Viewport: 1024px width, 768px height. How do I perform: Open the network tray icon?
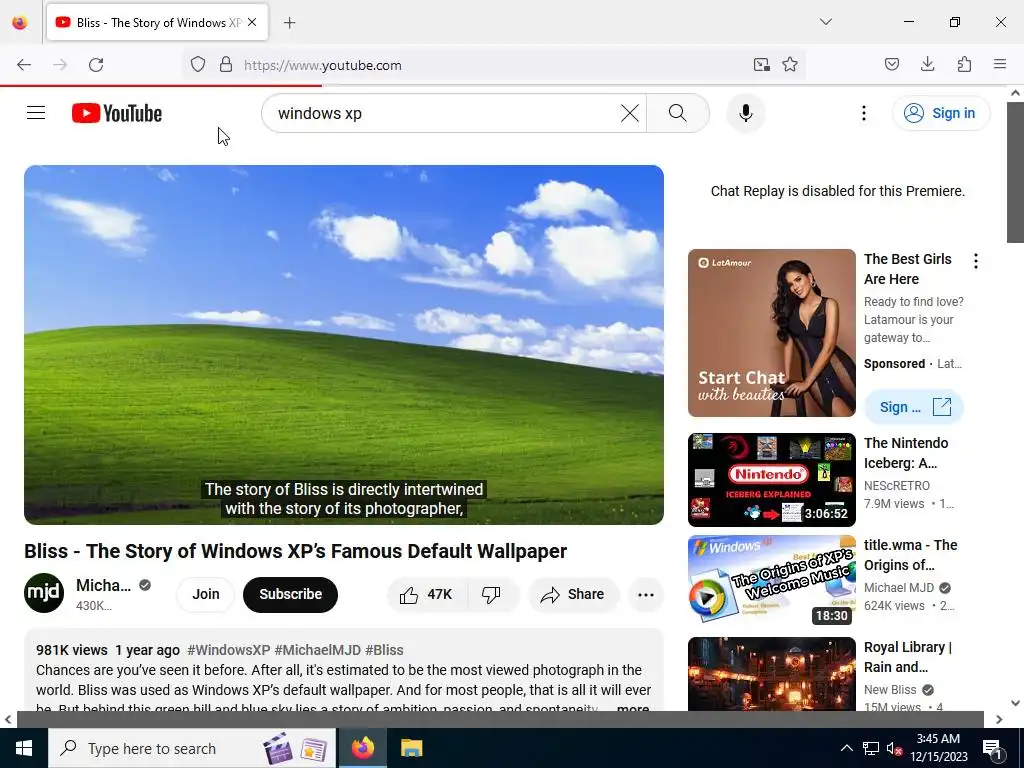(871, 748)
